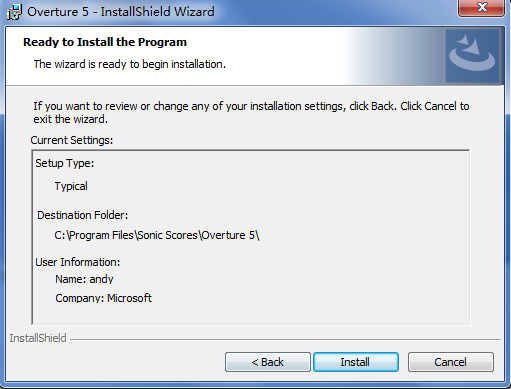Click the 'Setup Type:' label
511x389 pixels.
coord(65,163)
